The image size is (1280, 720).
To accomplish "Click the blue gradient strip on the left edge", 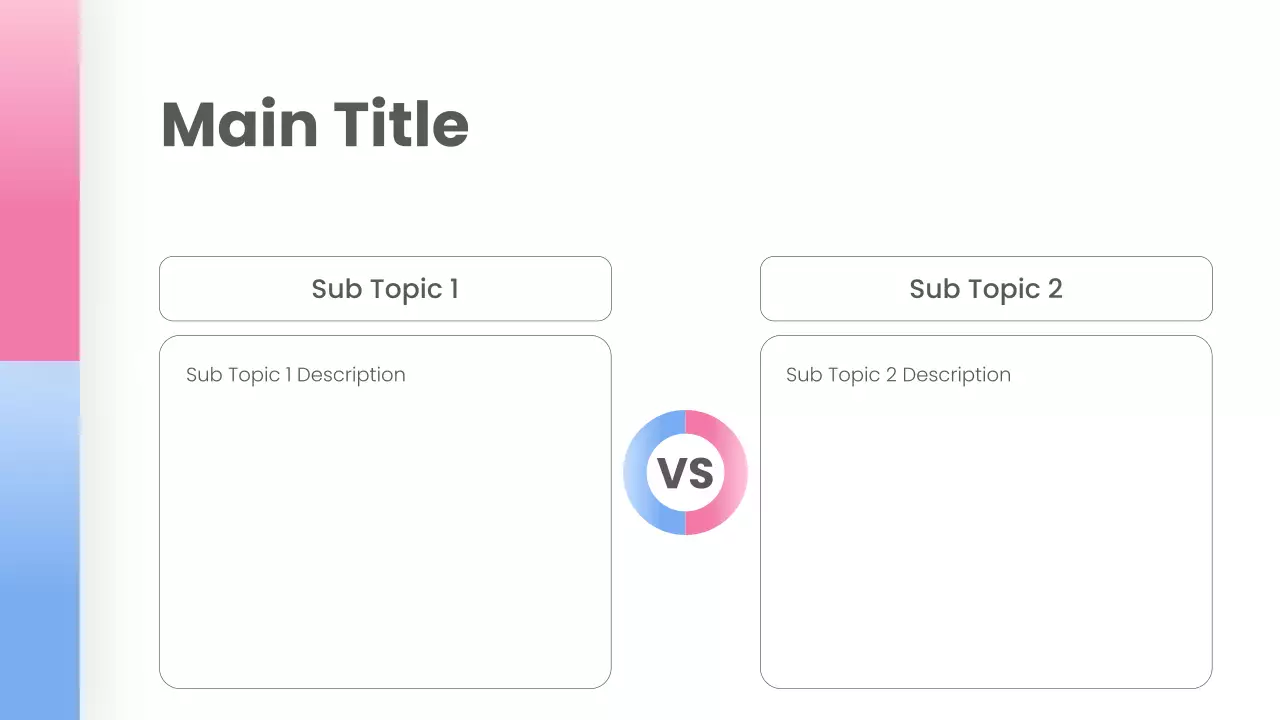I will 39,540.
